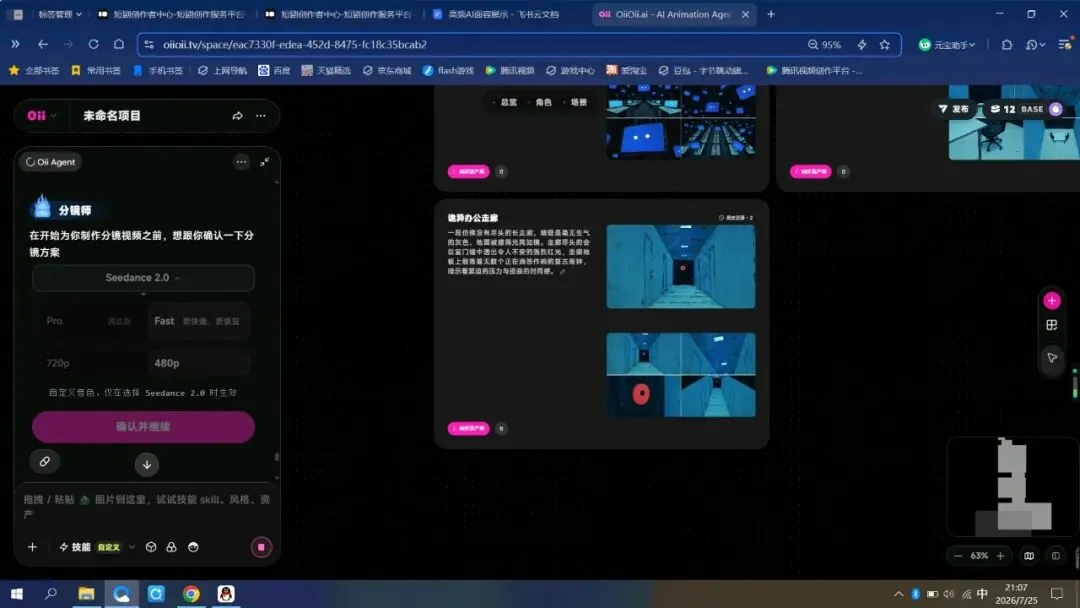
Task: Select the Fast quality option
Action: point(198,321)
